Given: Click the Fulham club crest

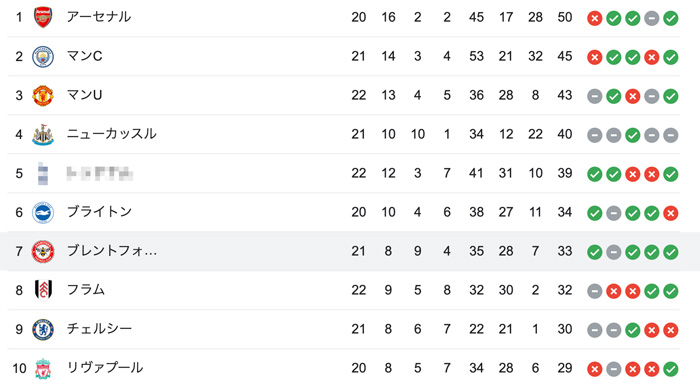Looking at the screenshot, I should click(x=43, y=290).
